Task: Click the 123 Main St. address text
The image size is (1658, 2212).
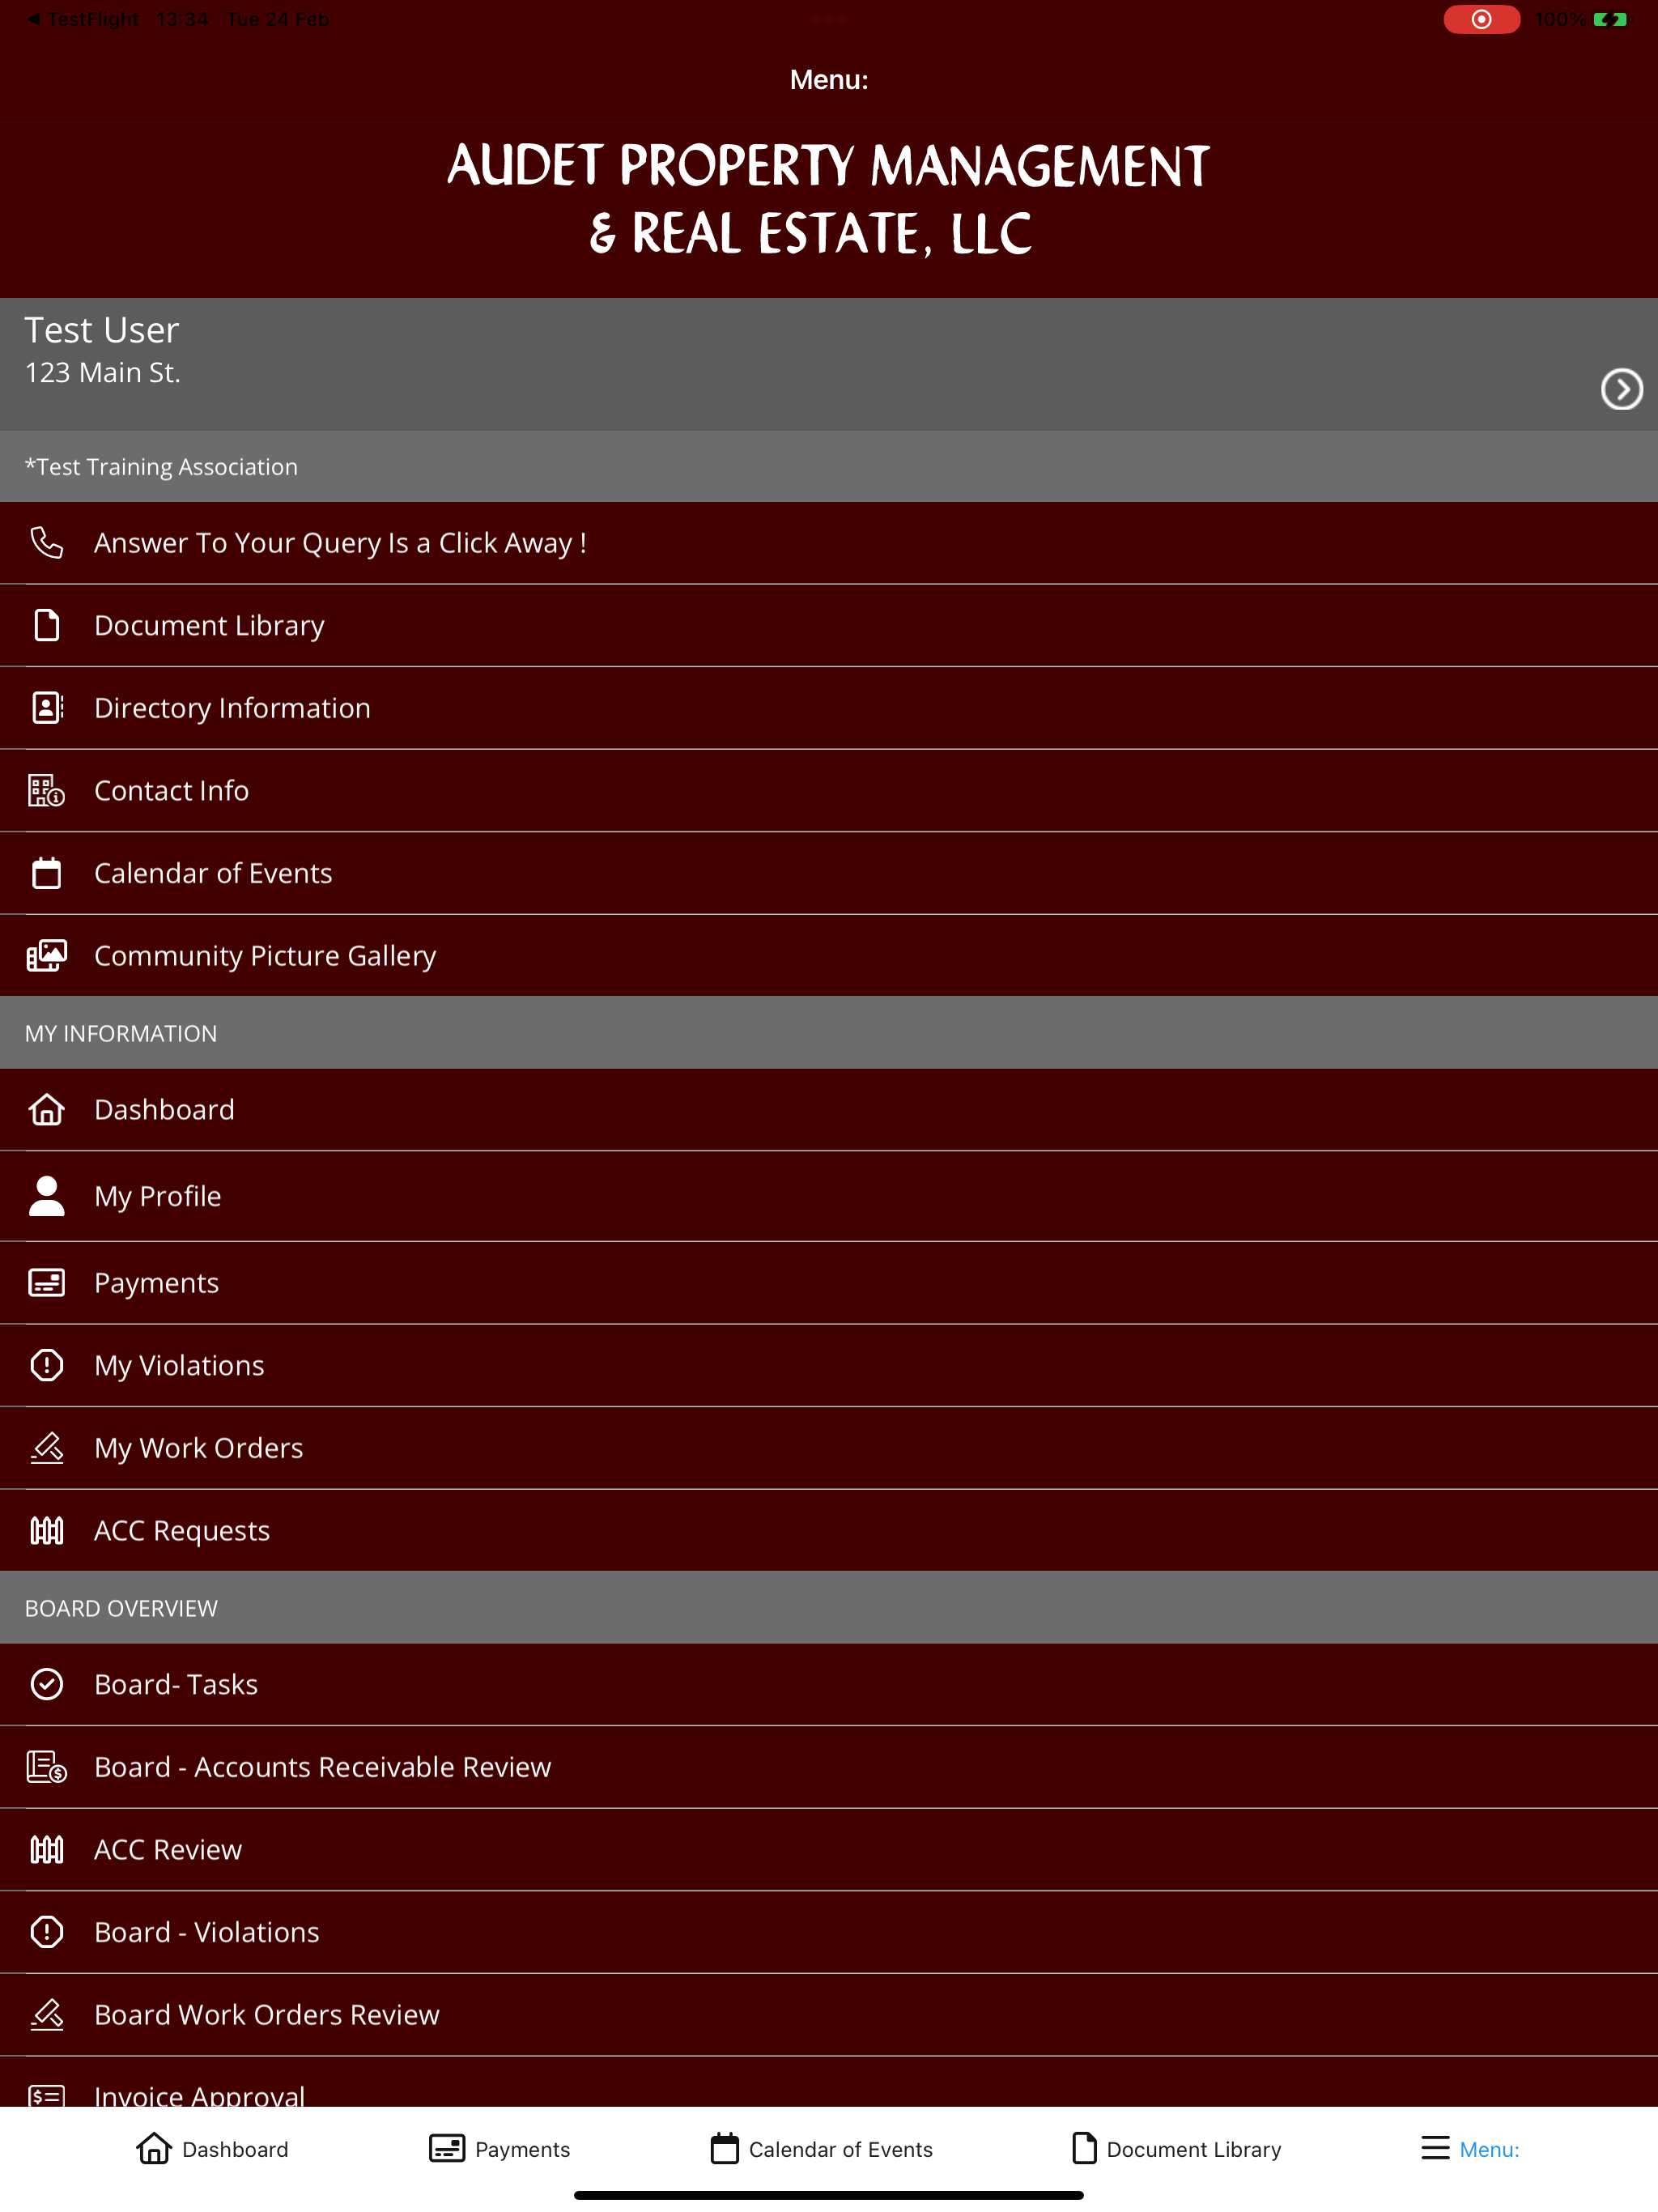Action: (102, 372)
